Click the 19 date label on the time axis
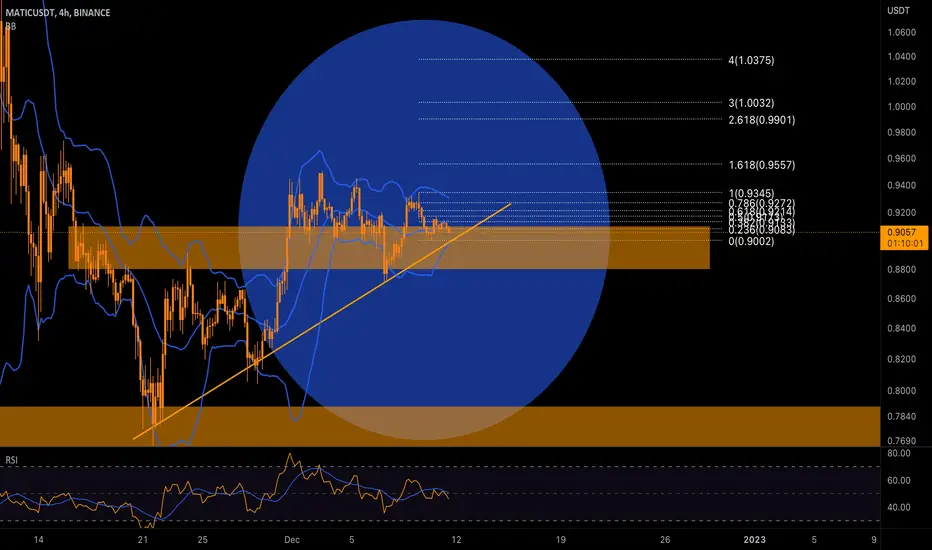932x550 pixels. [561, 540]
